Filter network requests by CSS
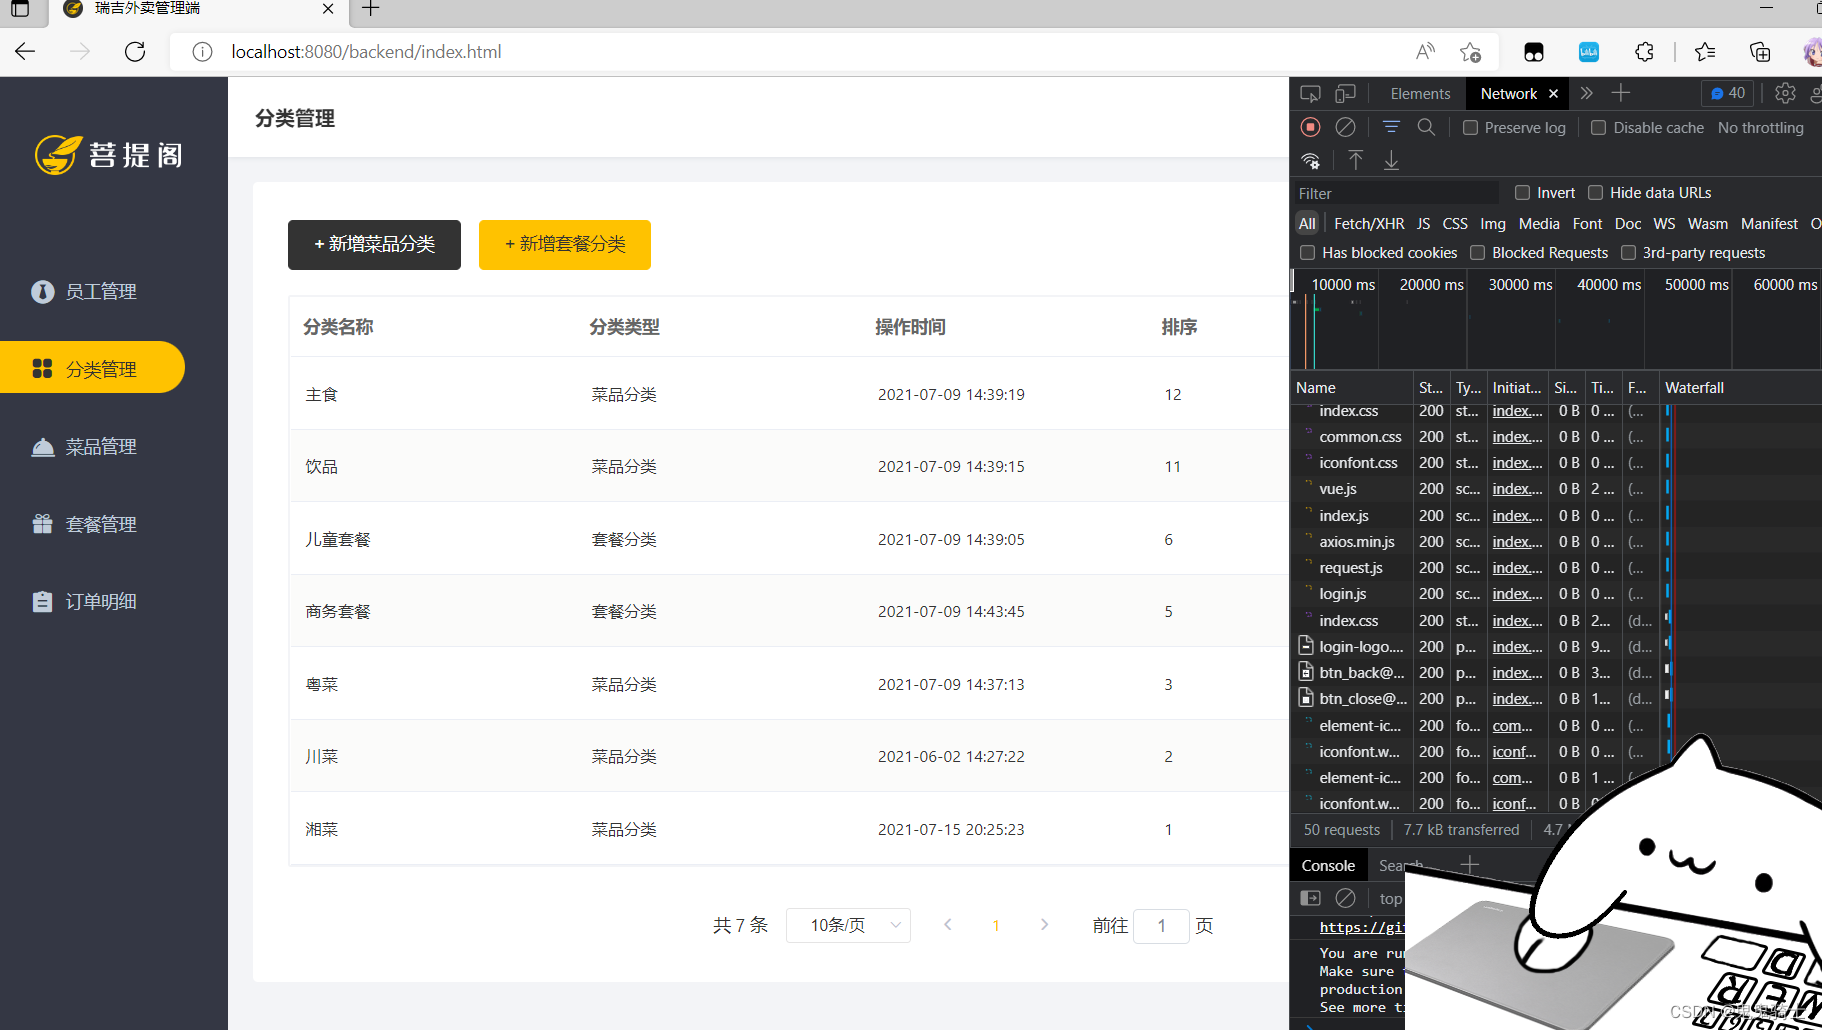The height and width of the screenshot is (1030, 1822). [1455, 224]
